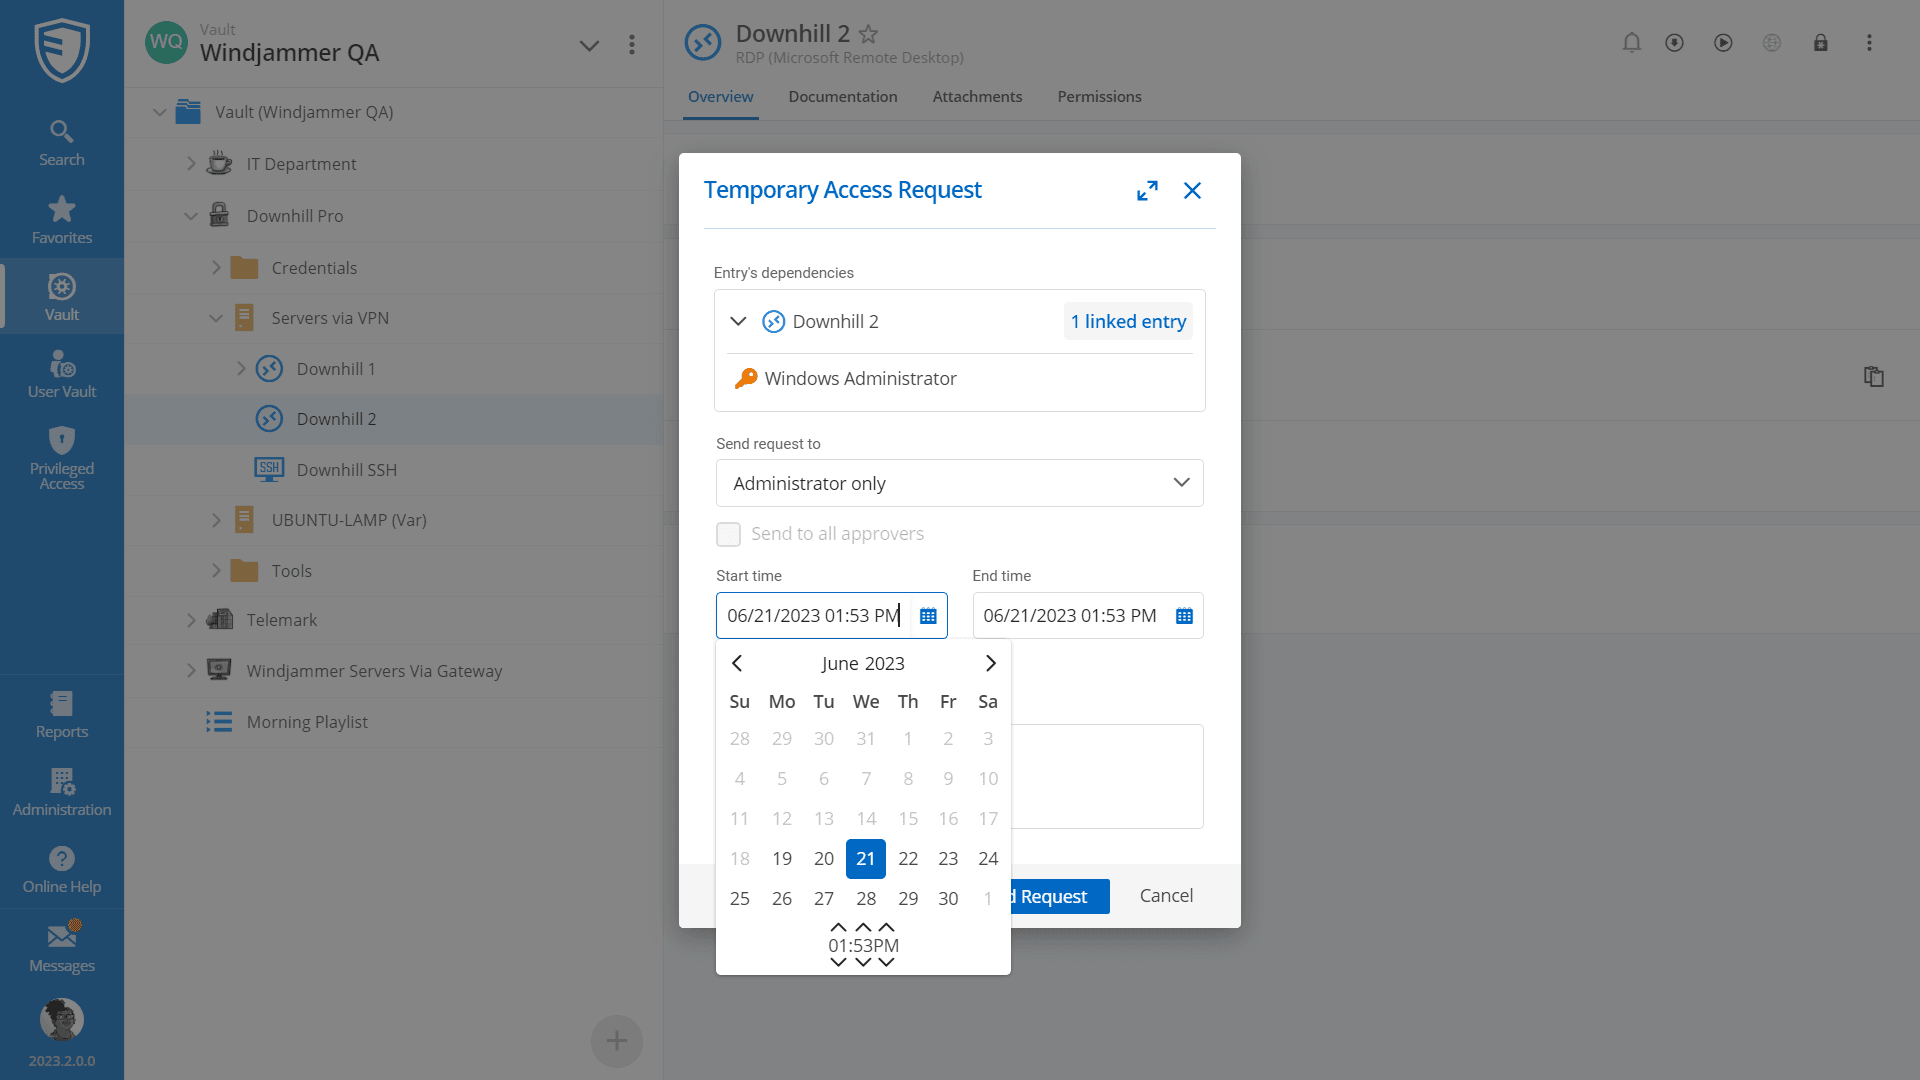Expand the IT Department folder

coord(191,164)
